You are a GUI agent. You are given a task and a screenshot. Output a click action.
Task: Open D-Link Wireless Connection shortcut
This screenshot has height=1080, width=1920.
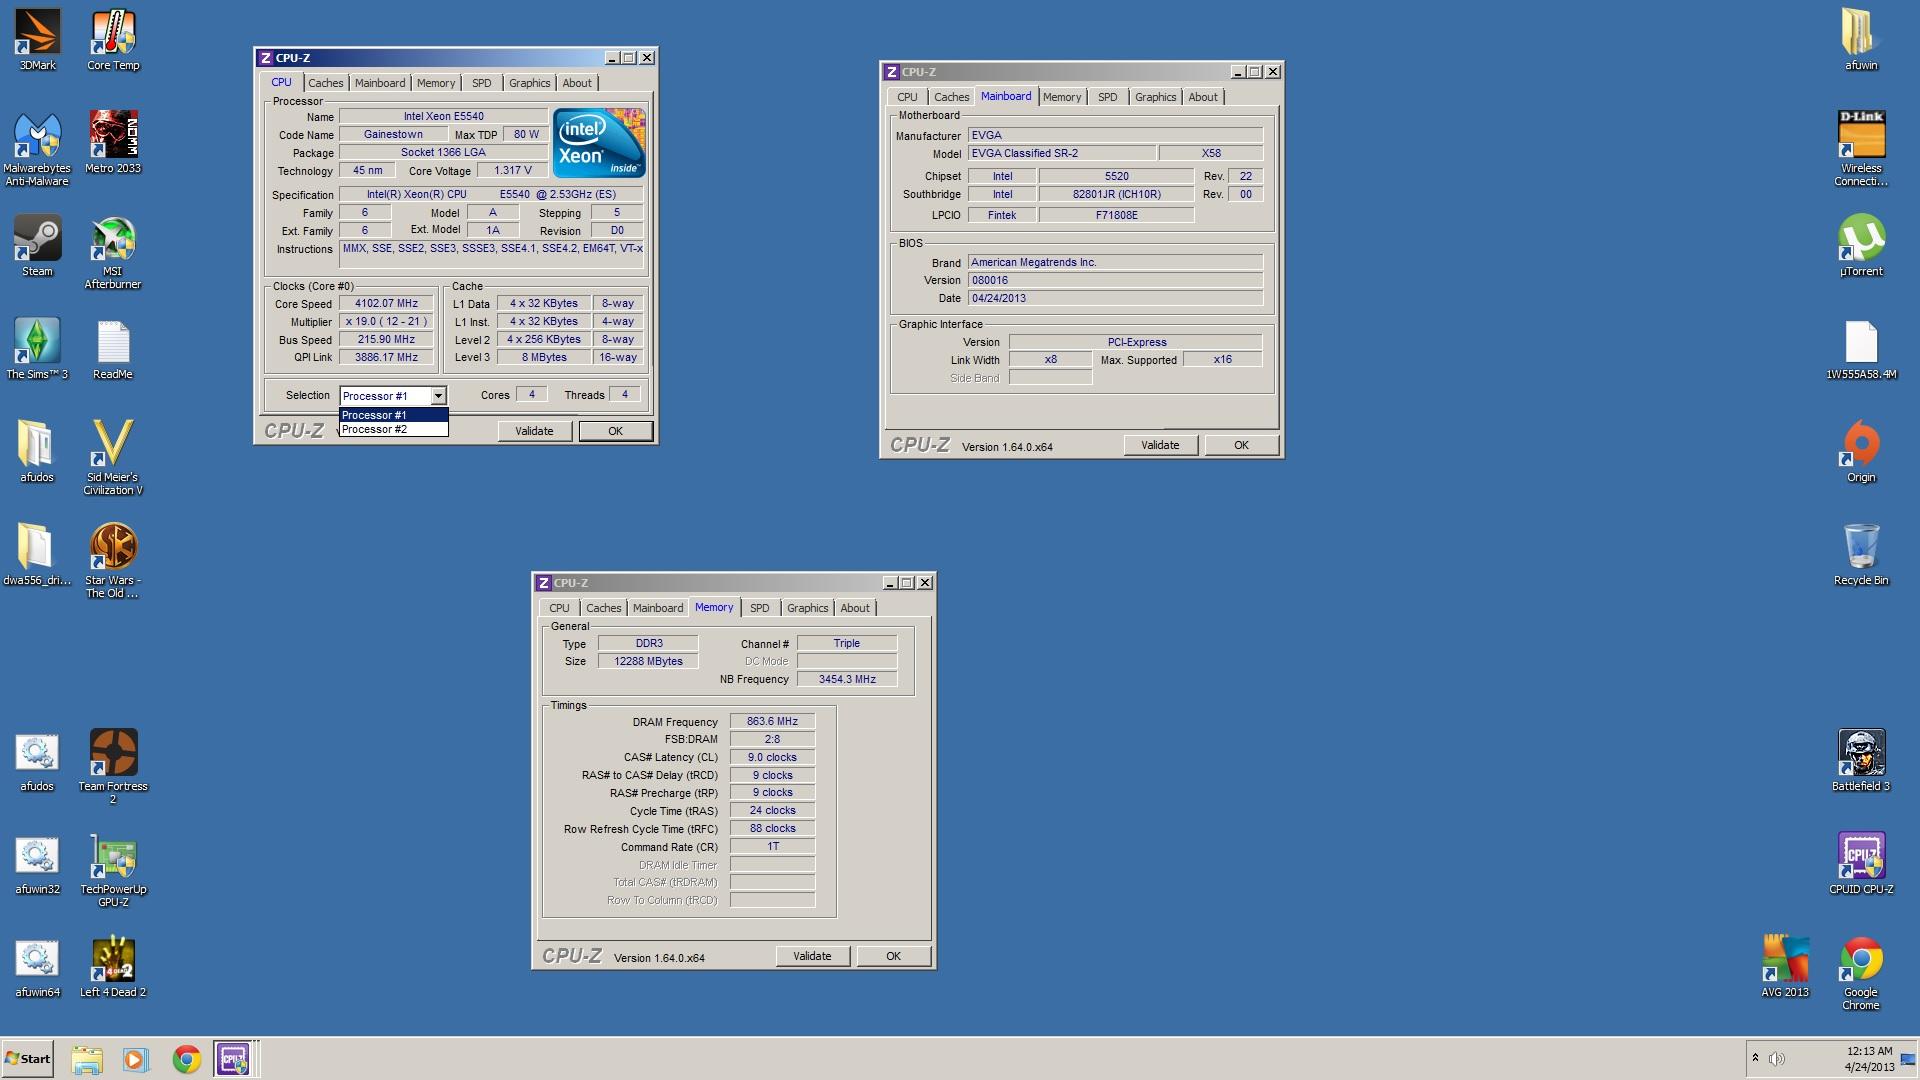point(1861,148)
